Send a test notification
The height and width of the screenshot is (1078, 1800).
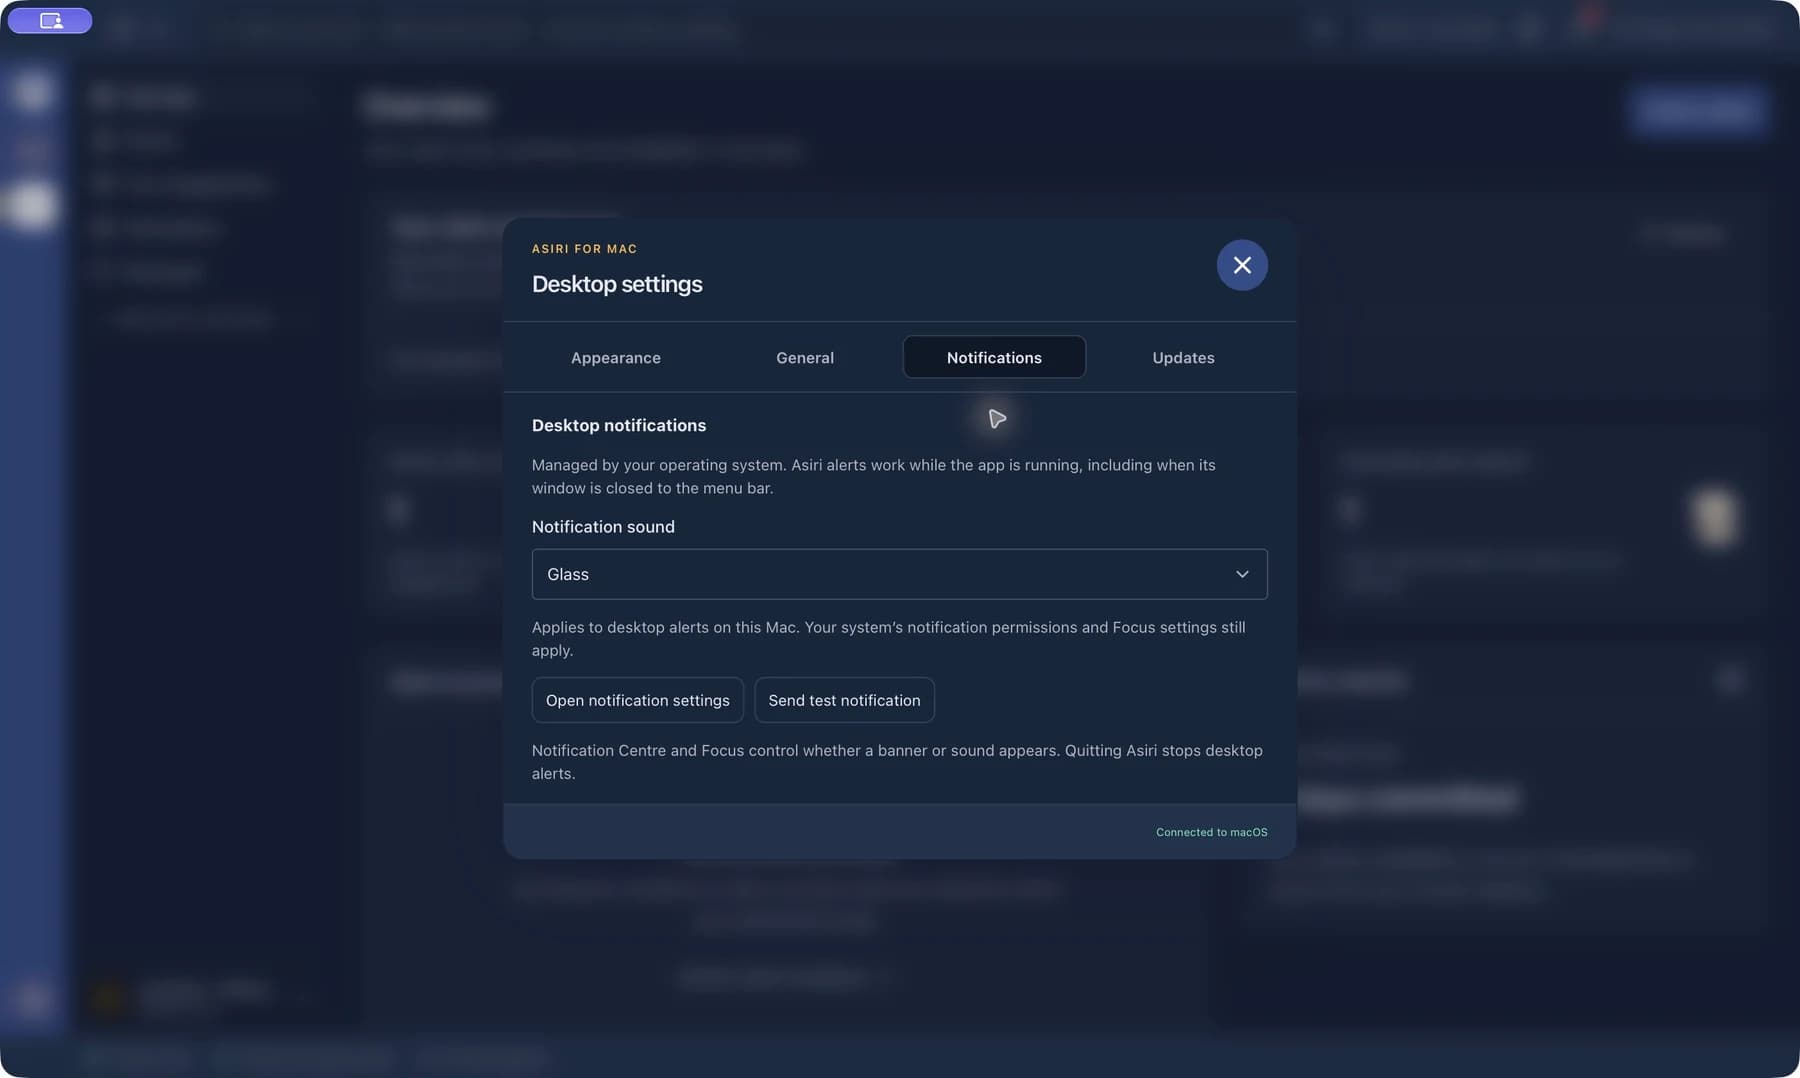click(844, 700)
